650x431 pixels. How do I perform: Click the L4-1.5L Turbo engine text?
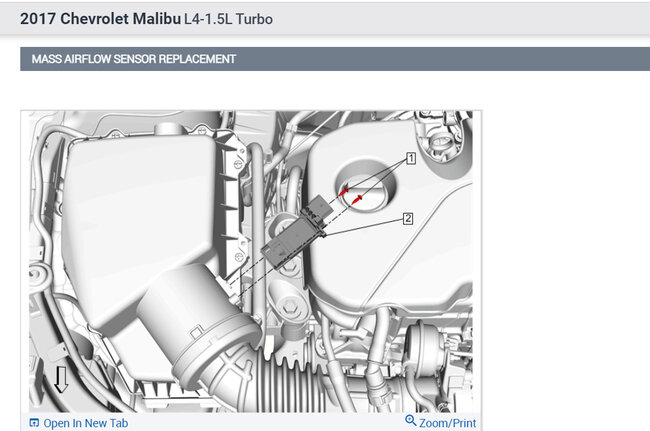pyautogui.click(x=228, y=19)
